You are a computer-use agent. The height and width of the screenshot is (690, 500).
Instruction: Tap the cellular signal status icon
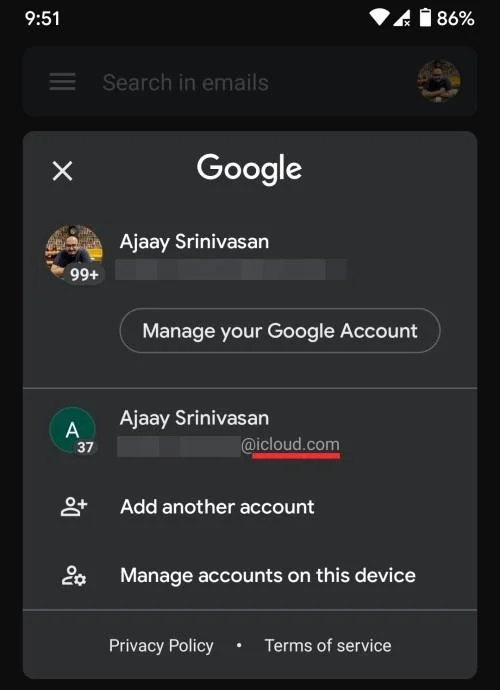[402, 18]
